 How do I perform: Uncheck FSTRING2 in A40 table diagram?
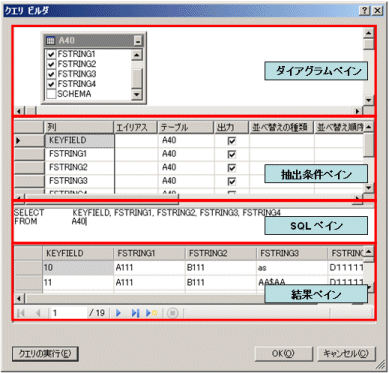(x=51, y=64)
